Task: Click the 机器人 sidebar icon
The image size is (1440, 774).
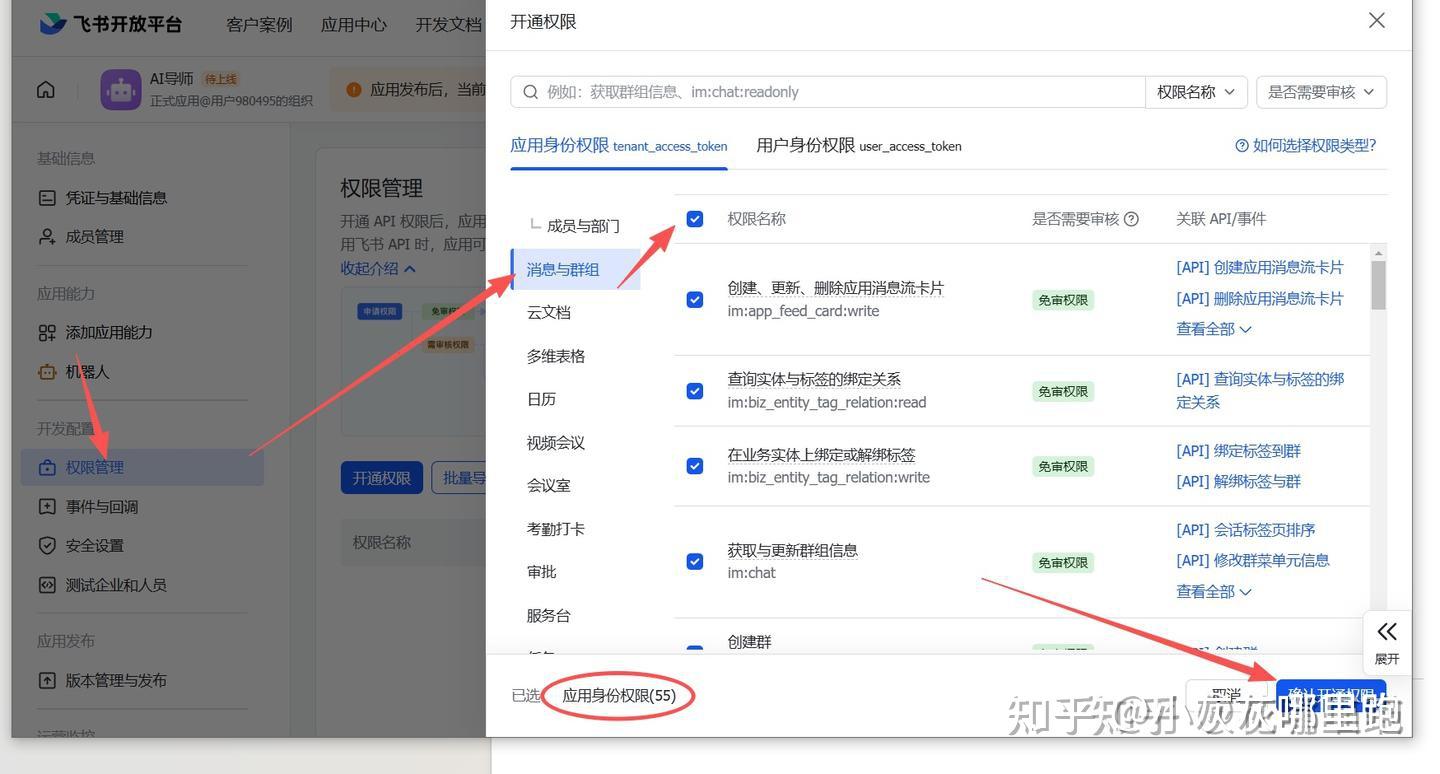Action: point(47,372)
